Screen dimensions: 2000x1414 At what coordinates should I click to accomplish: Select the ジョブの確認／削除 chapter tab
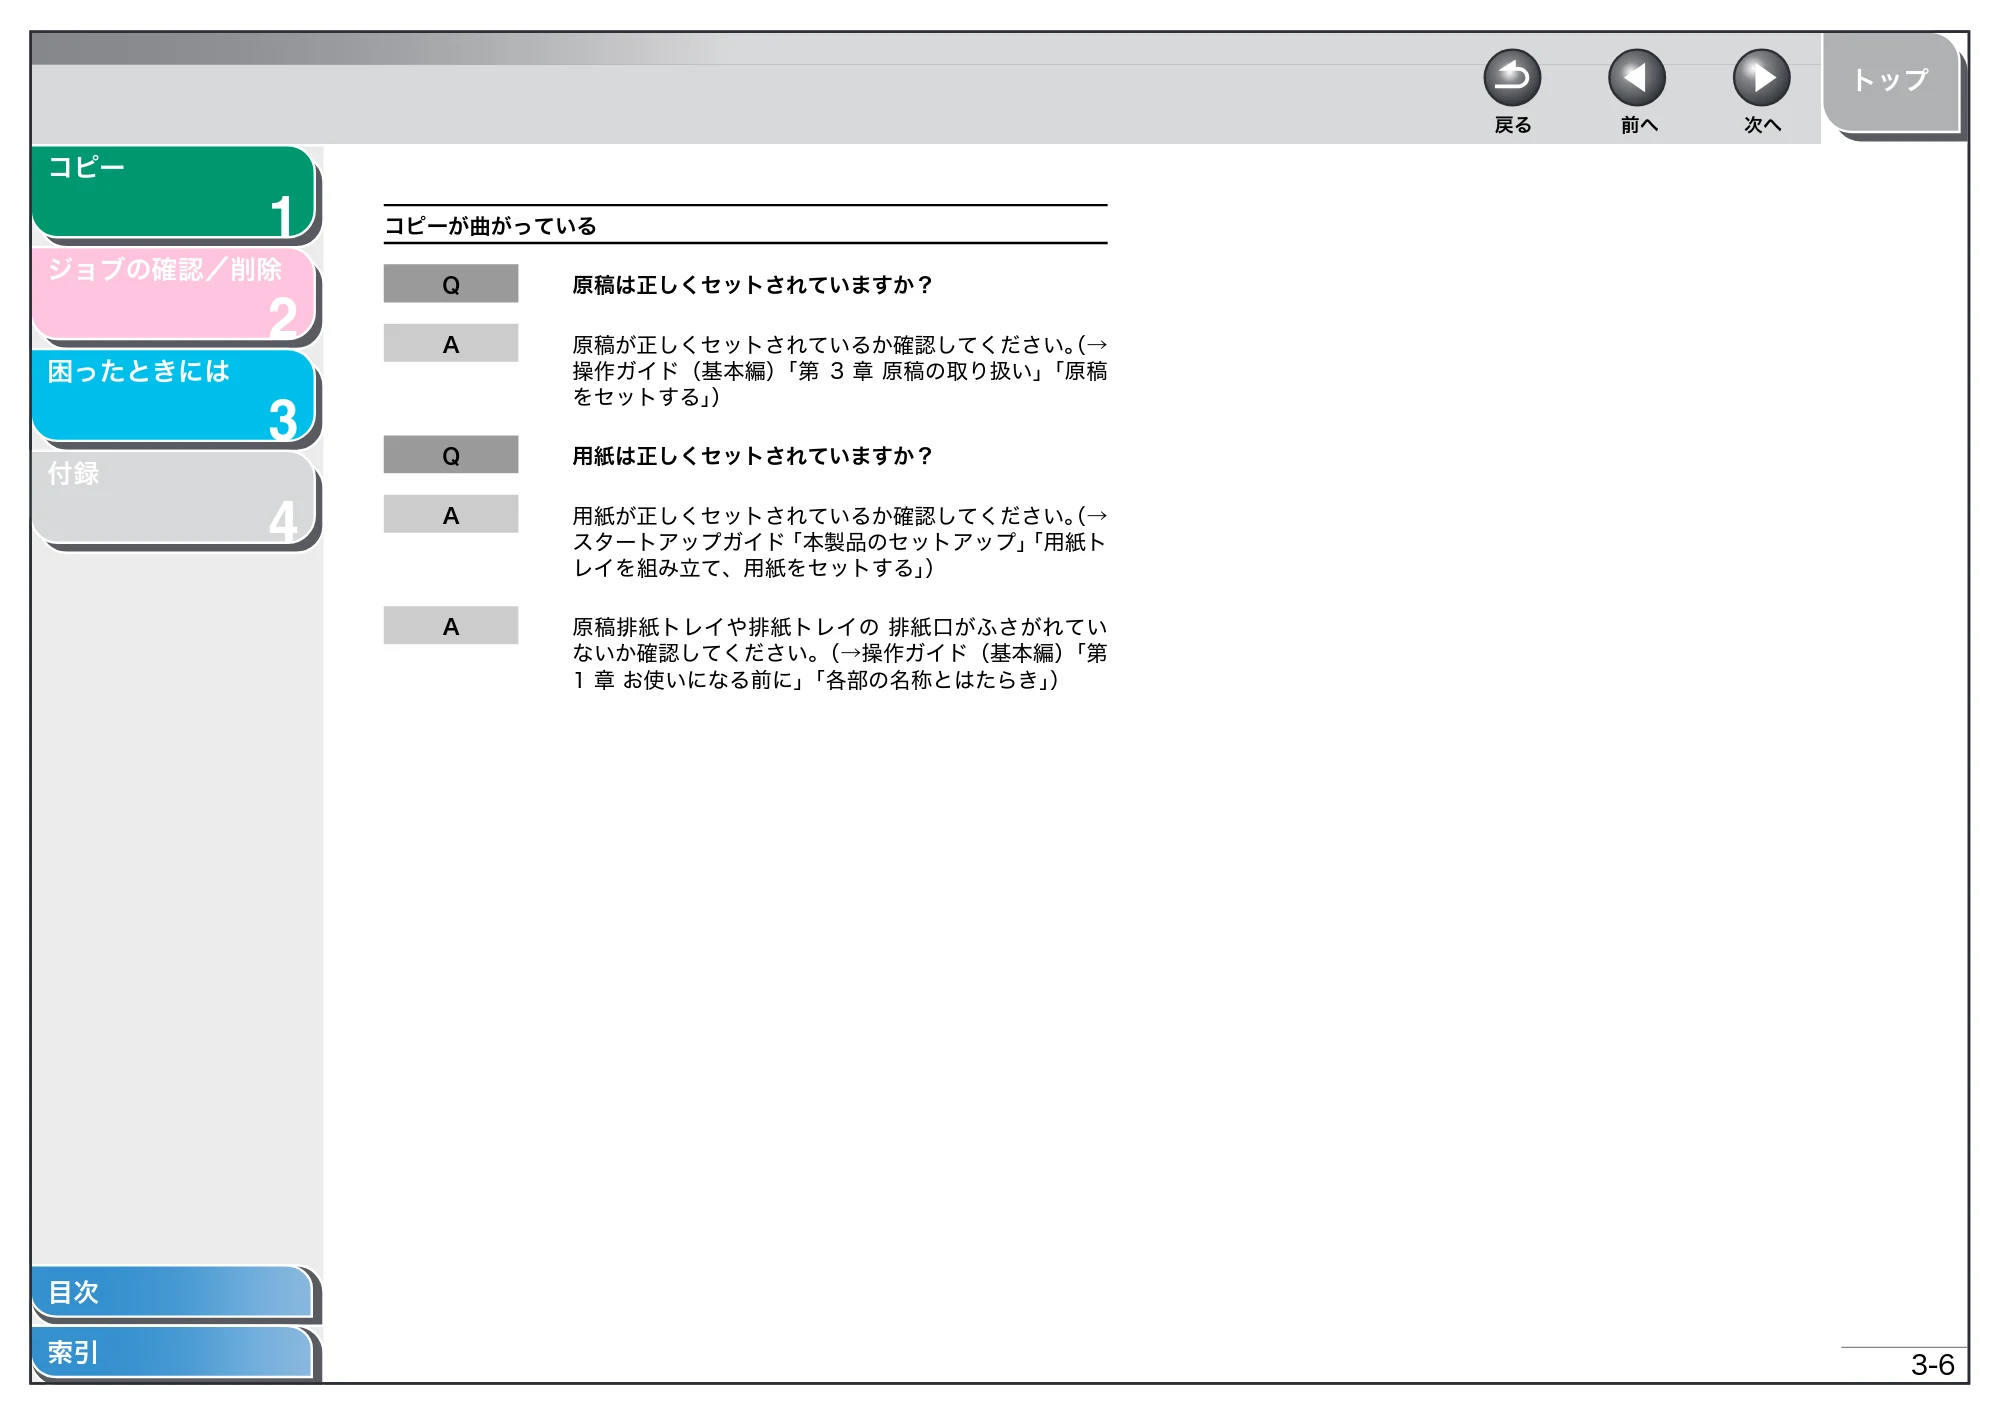[x=174, y=293]
